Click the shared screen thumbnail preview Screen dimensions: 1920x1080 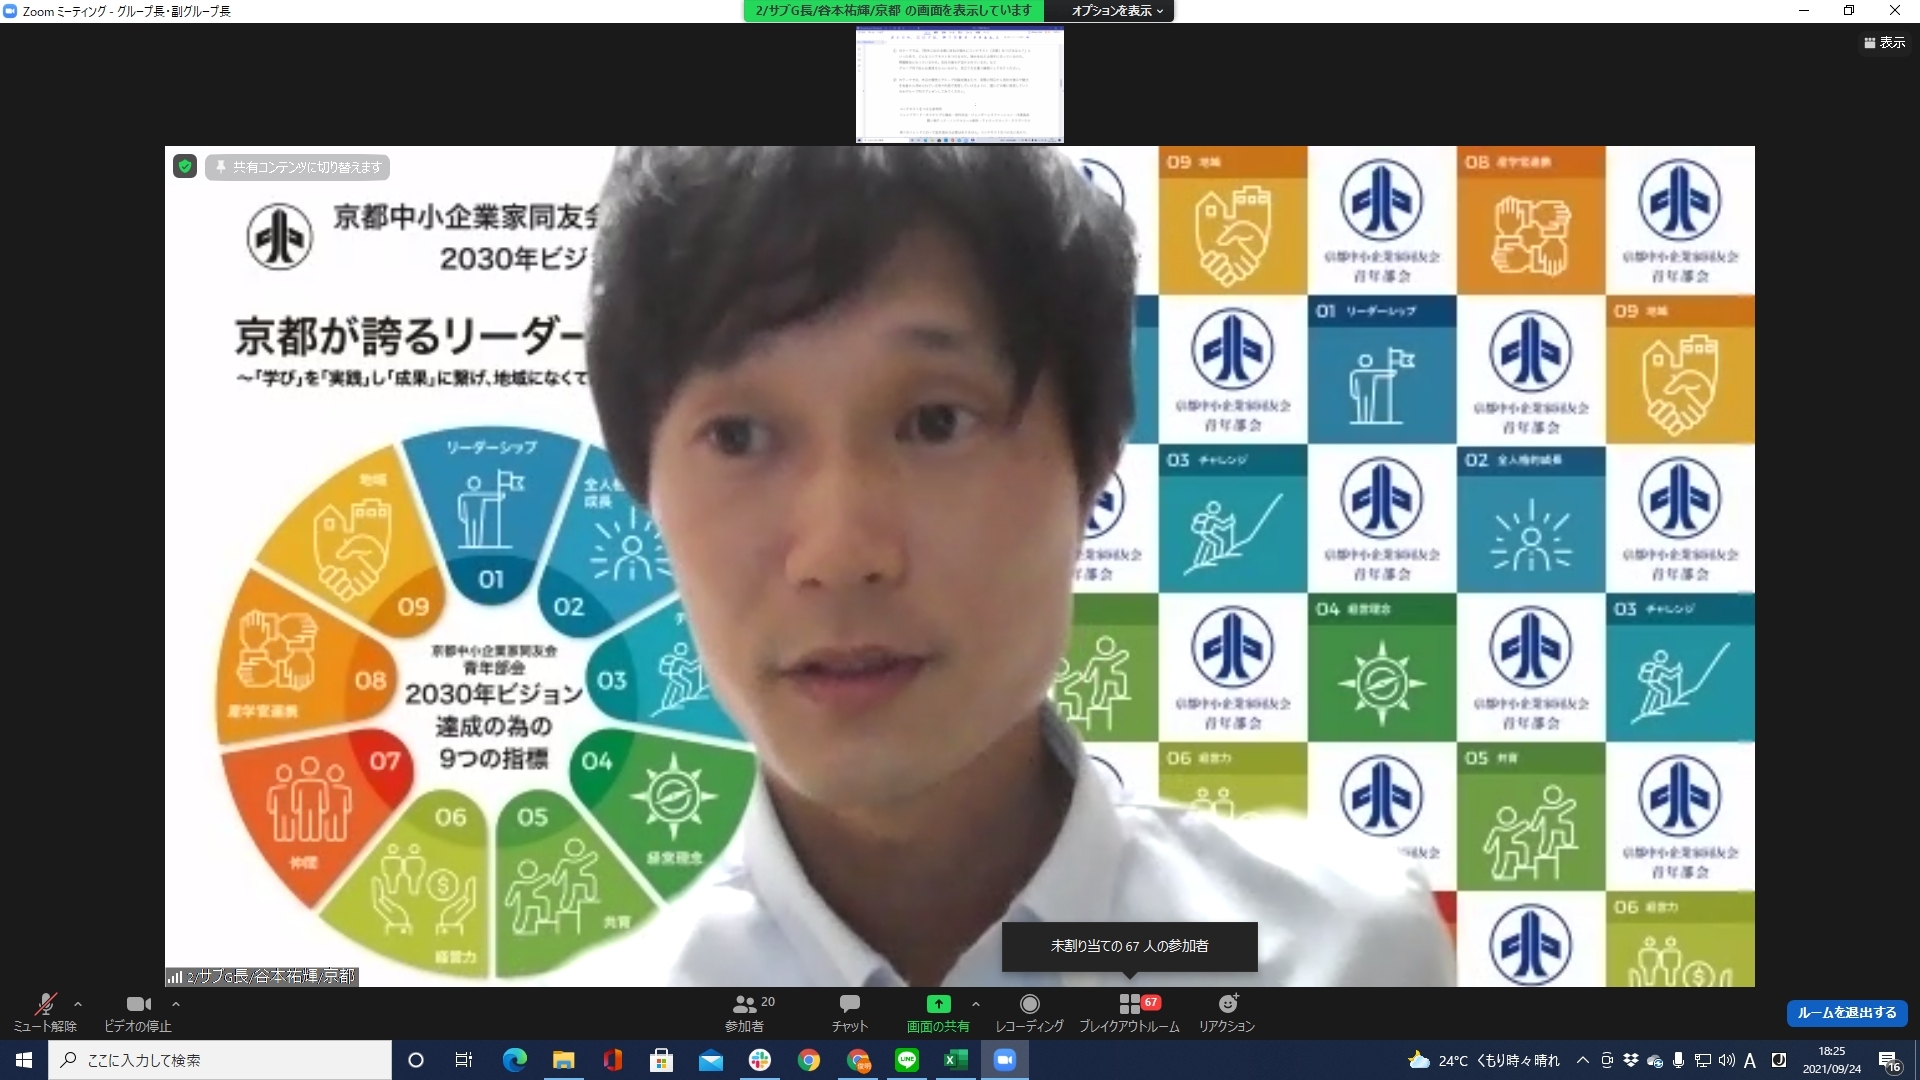click(960, 85)
